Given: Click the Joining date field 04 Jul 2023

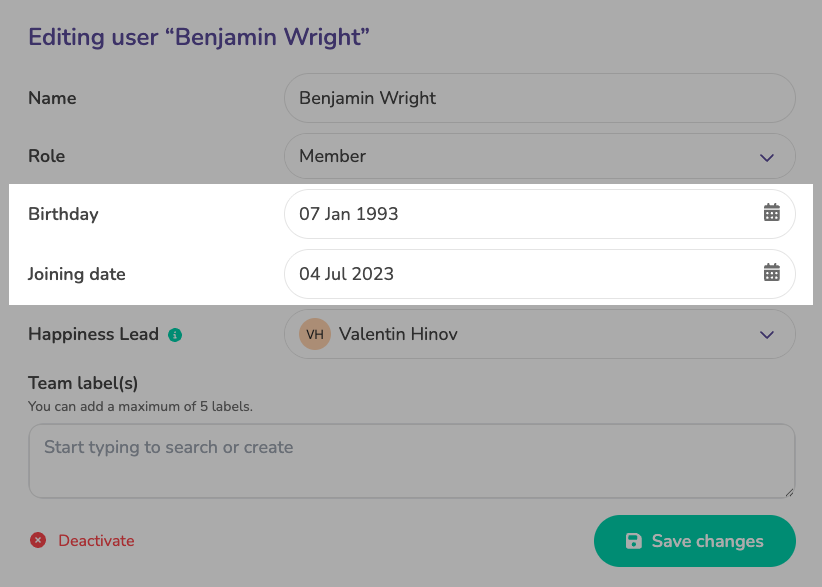Looking at the screenshot, I should [520, 274].
